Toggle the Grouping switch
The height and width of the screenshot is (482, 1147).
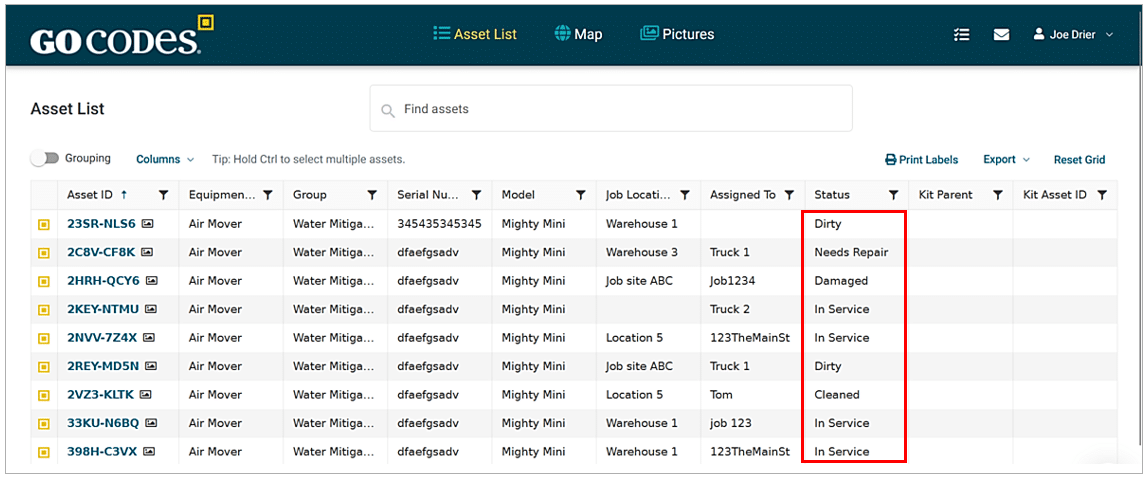pos(44,159)
